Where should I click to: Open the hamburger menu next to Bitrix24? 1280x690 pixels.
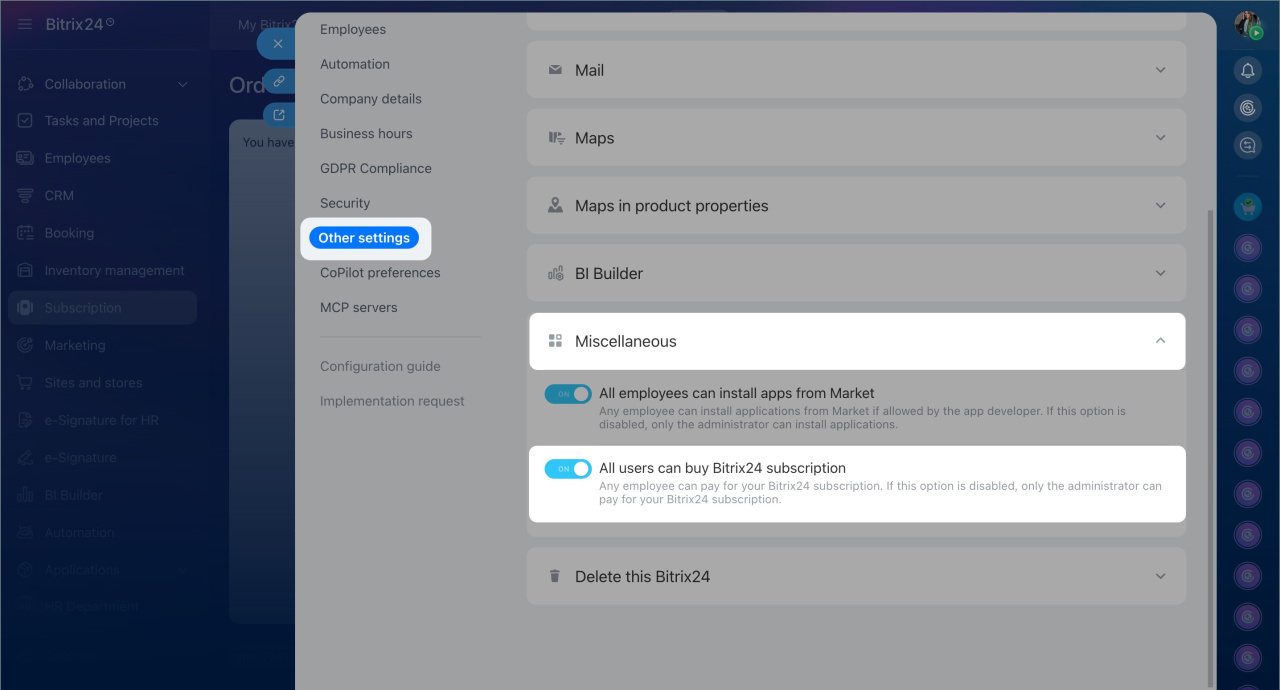click(25, 24)
